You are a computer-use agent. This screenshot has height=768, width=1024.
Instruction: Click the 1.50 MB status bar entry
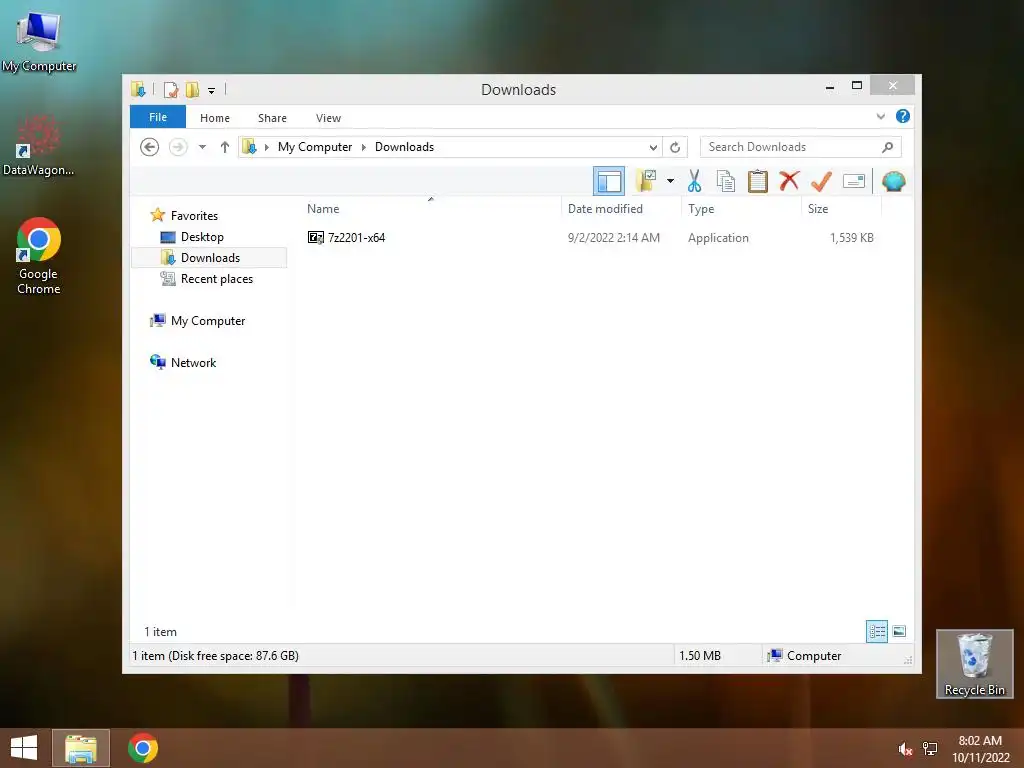pos(699,656)
